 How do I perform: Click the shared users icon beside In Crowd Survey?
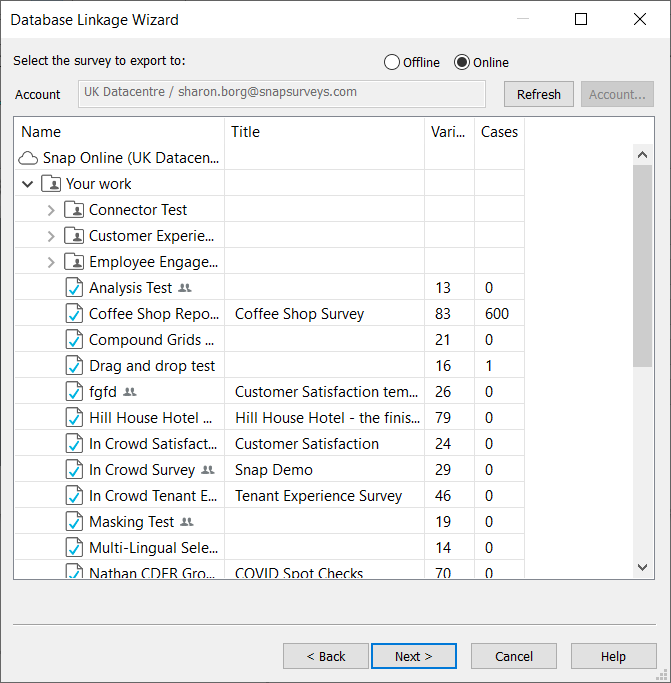coord(208,470)
